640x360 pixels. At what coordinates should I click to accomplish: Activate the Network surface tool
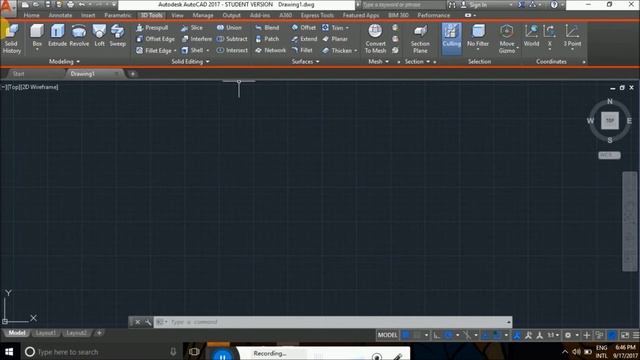[270, 51]
